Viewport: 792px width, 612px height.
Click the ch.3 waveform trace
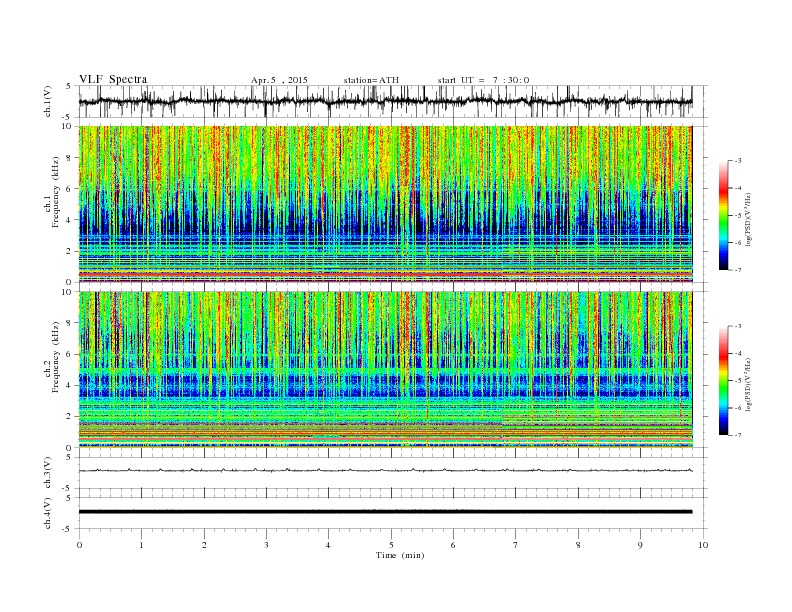pos(385,471)
